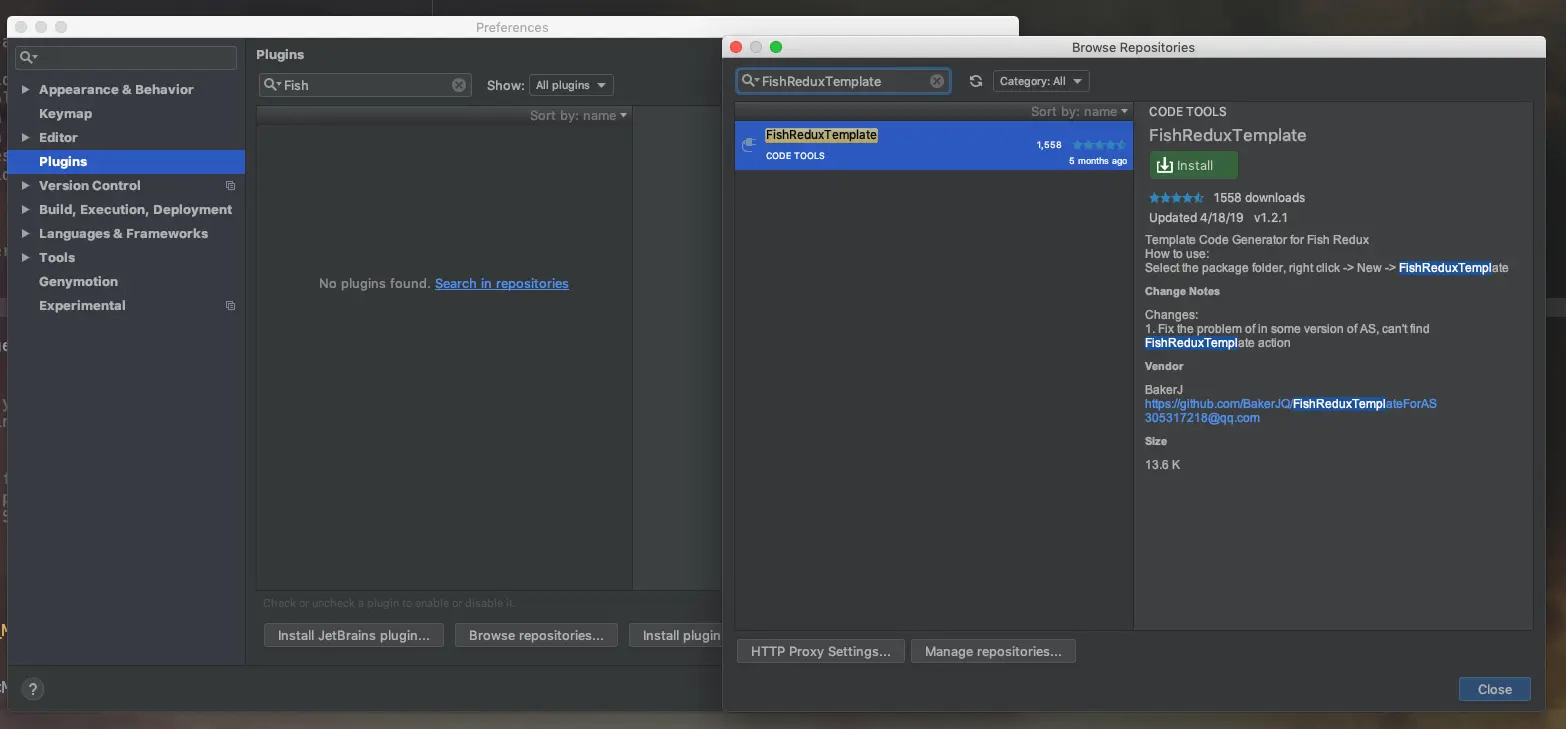The width and height of the screenshot is (1566, 729).
Task: Click the 1558 downloads text
Action: point(1259,198)
